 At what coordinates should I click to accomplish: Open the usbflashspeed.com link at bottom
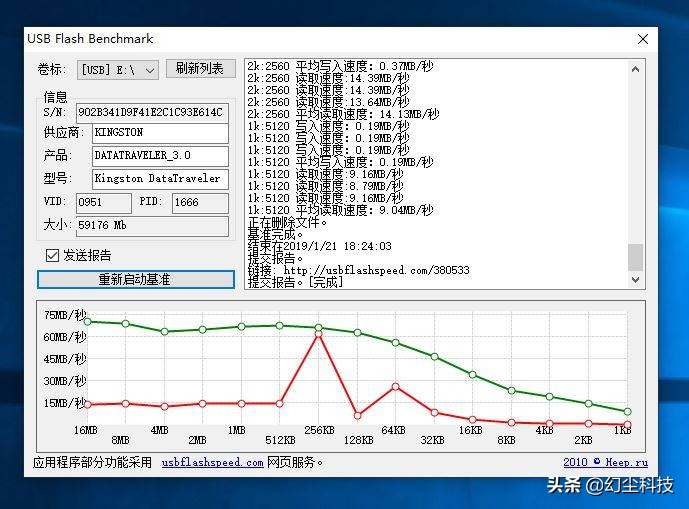click(x=213, y=462)
